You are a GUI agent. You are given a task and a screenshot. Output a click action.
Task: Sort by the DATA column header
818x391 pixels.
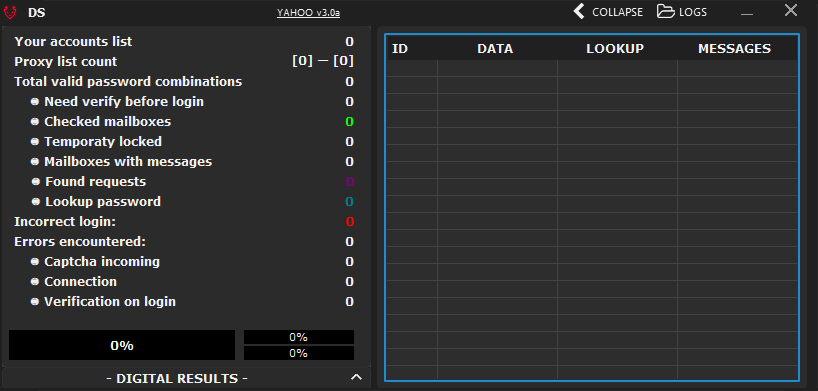[495, 49]
